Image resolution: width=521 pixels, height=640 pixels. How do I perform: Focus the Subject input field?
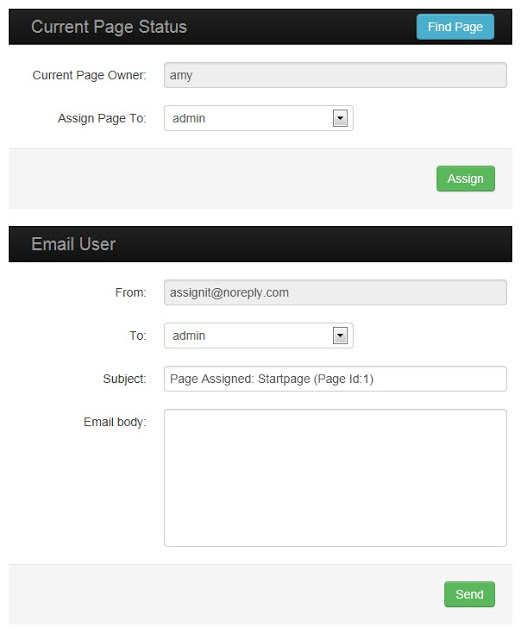[x=335, y=379]
